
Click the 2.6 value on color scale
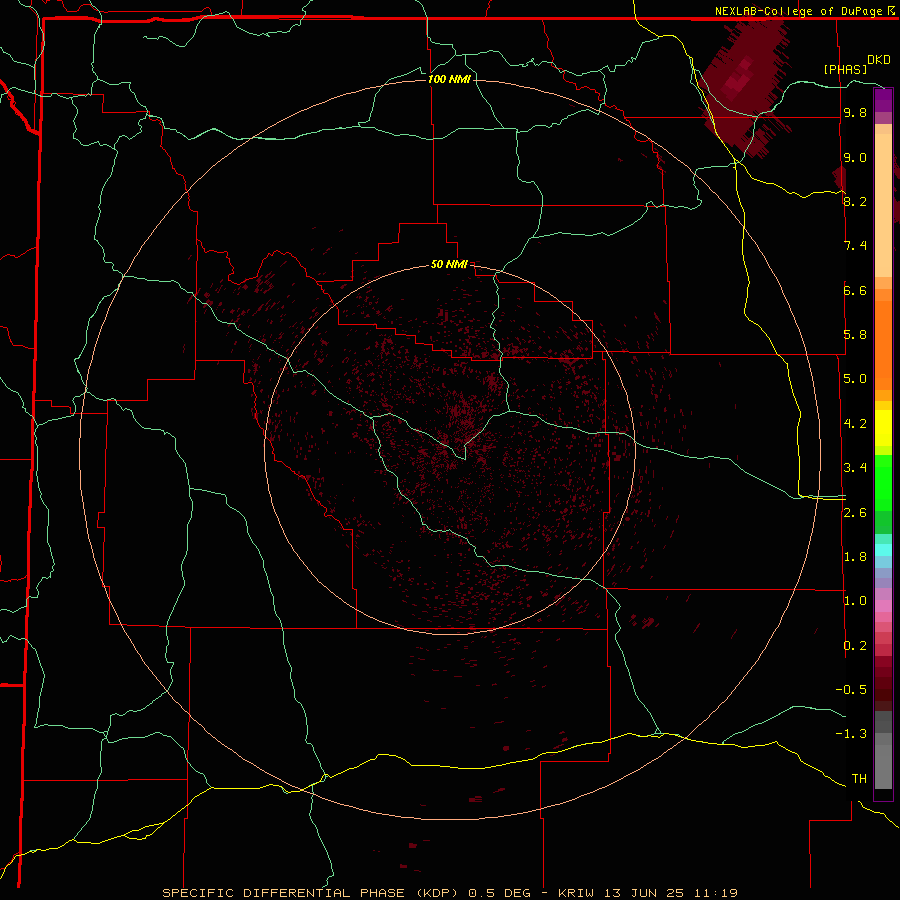pyautogui.click(x=855, y=513)
